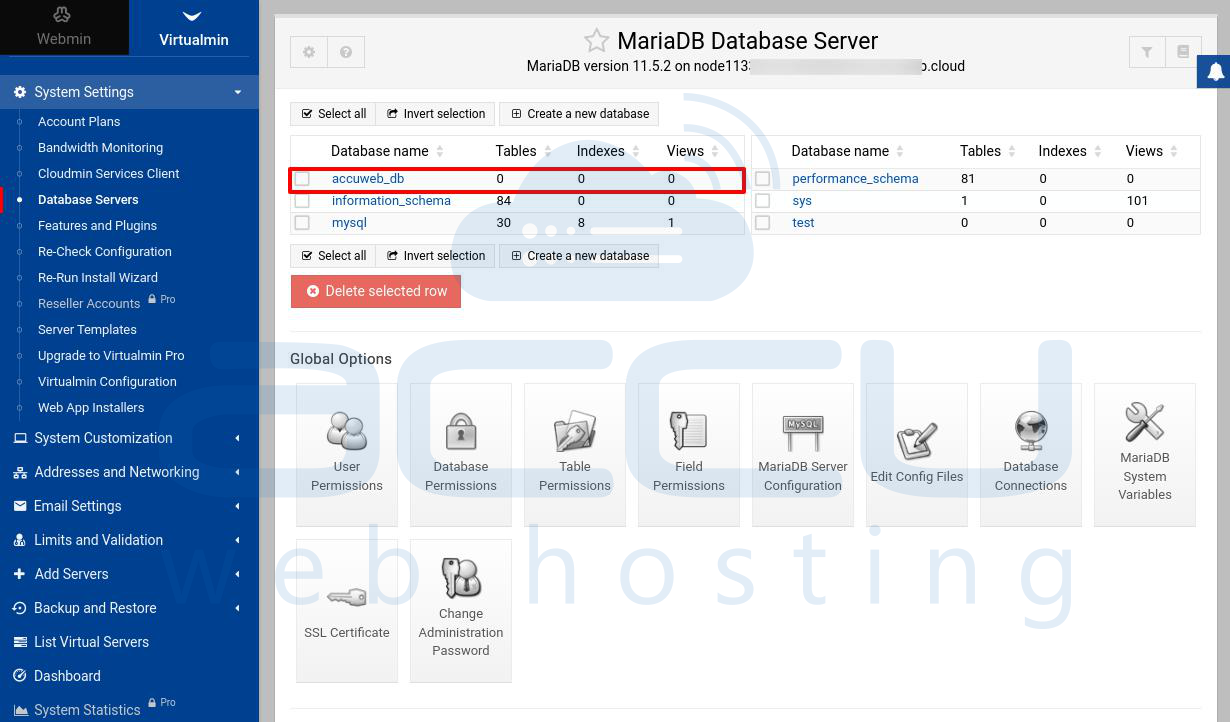Open the mysql database link

point(349,223)
